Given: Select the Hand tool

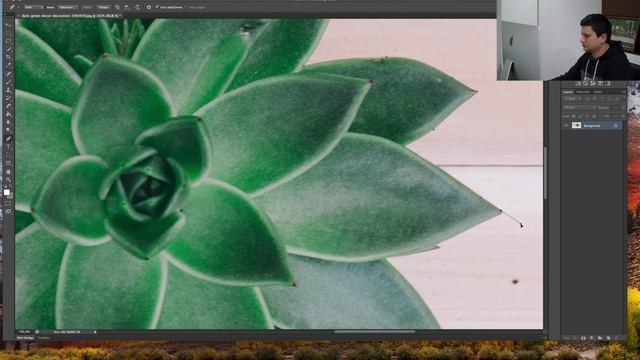Looking at the screenshot, I should point(8,171).
